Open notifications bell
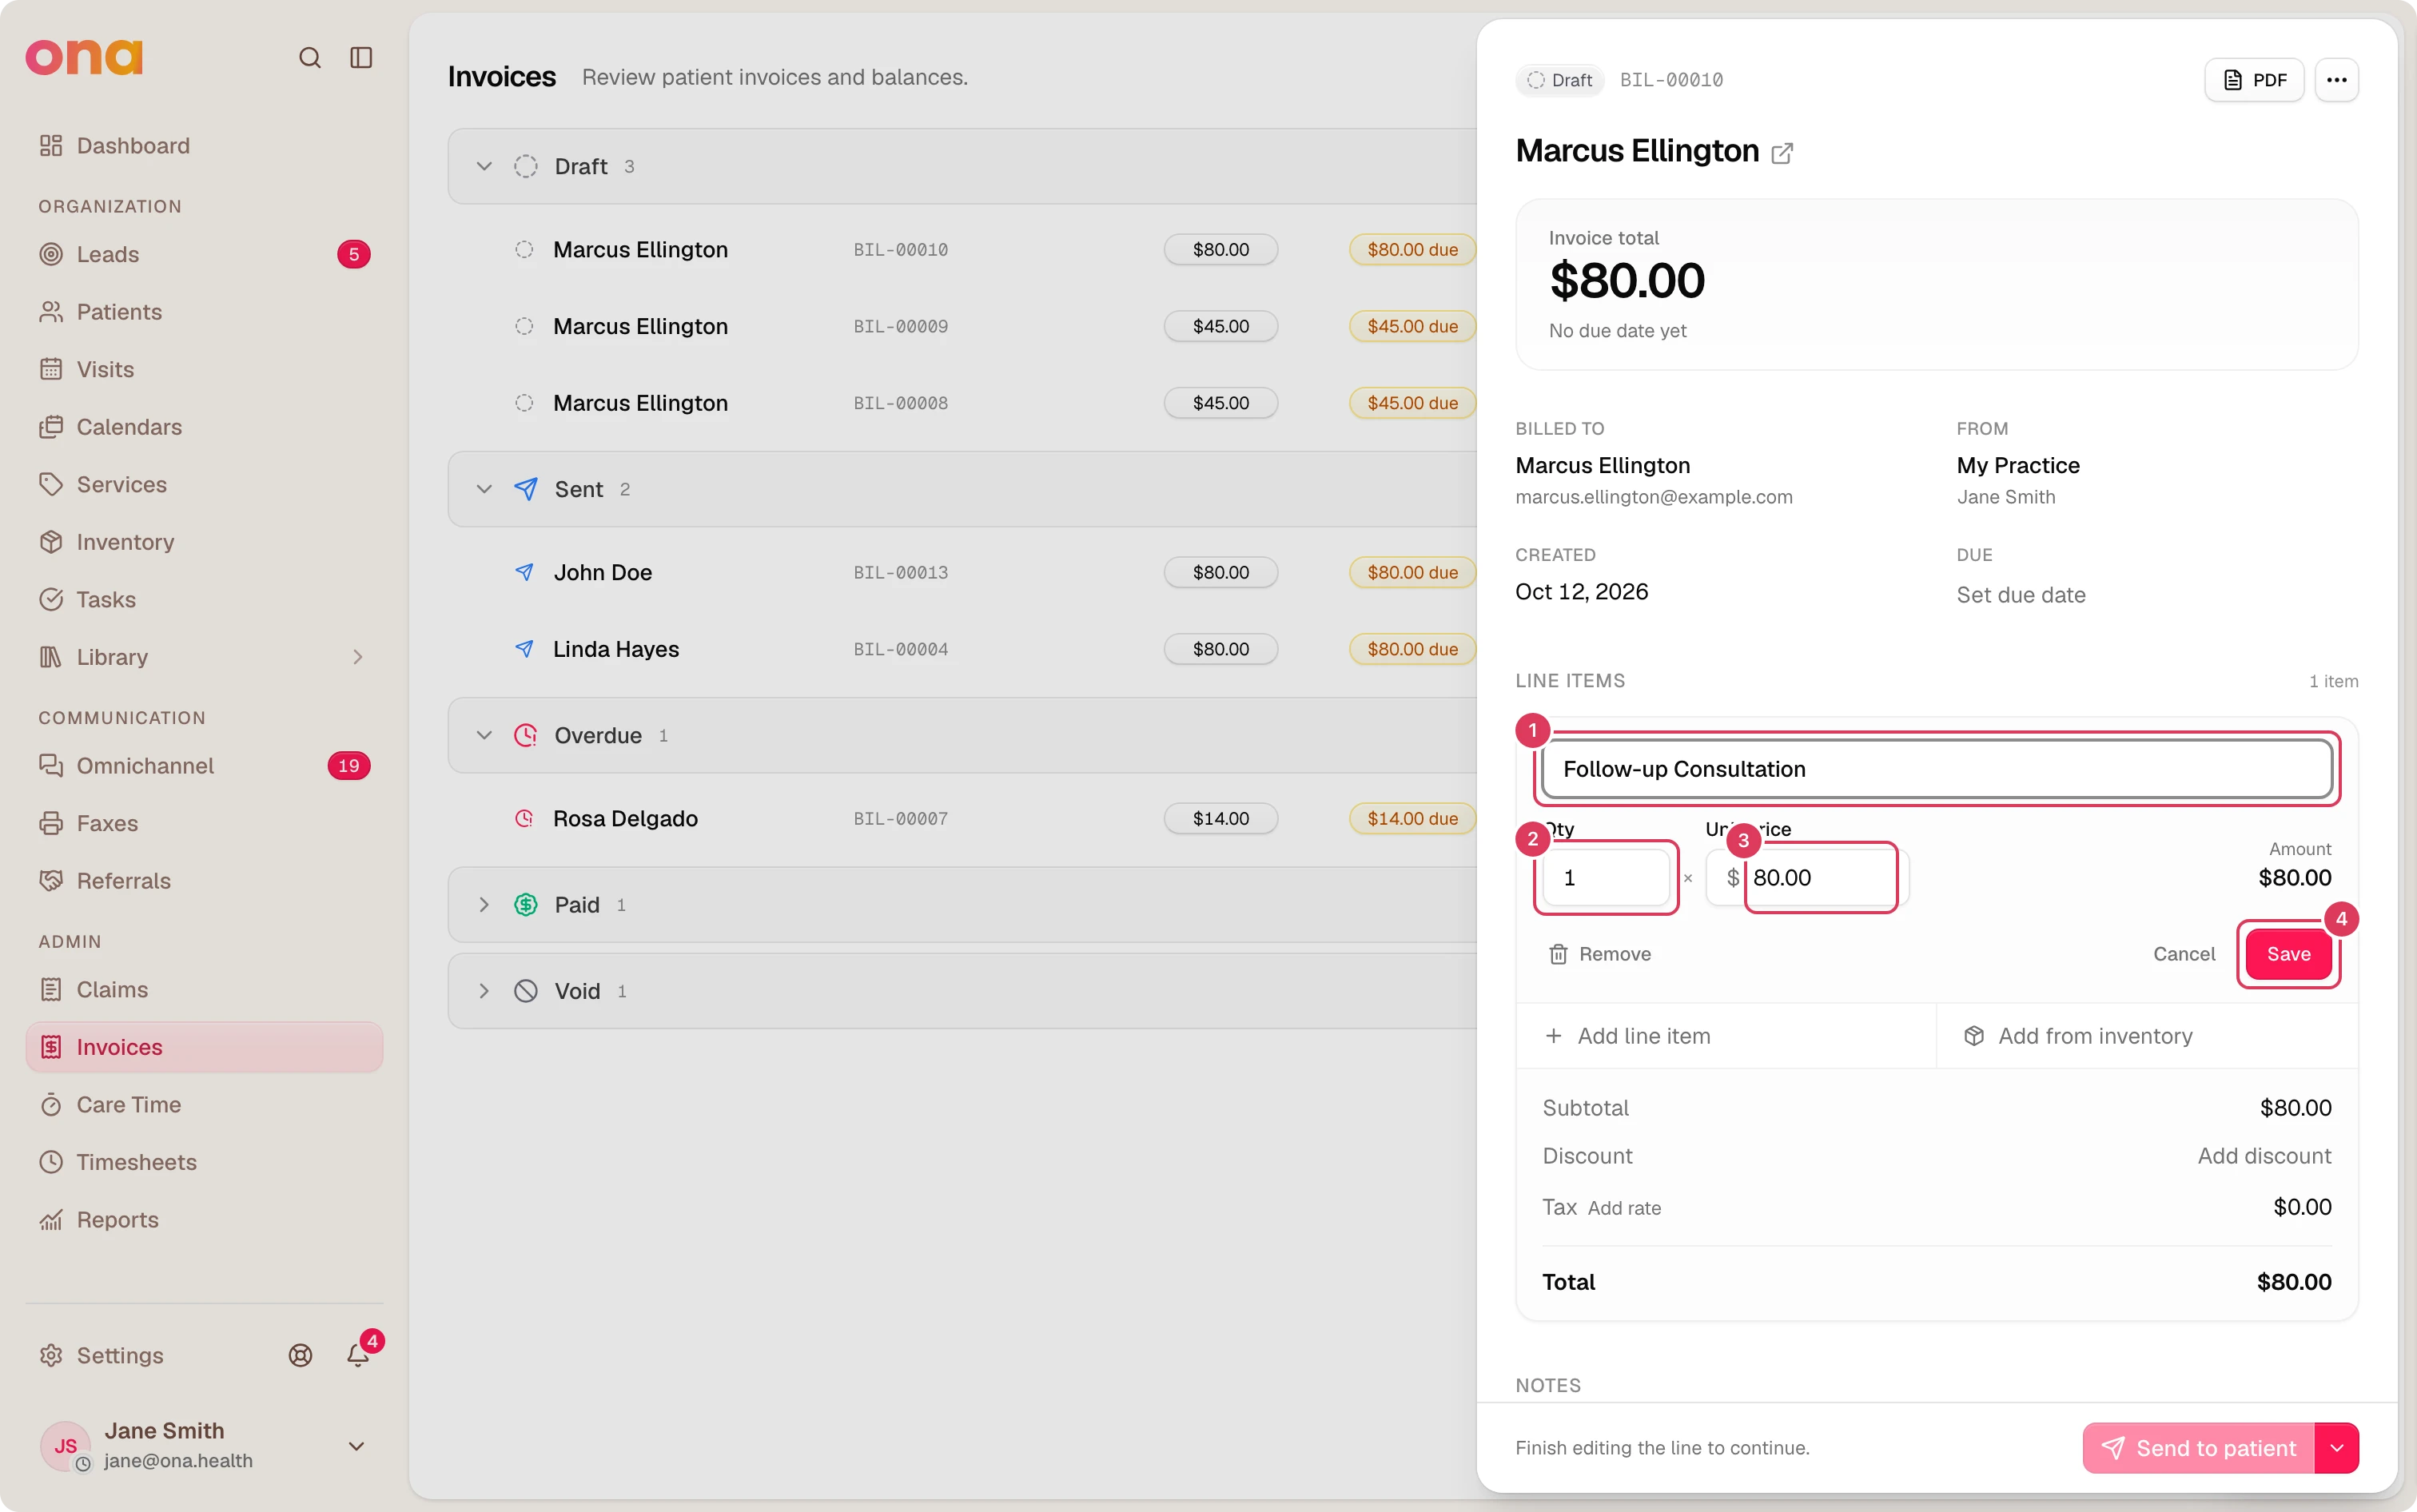 click(x=357, y=1355)
